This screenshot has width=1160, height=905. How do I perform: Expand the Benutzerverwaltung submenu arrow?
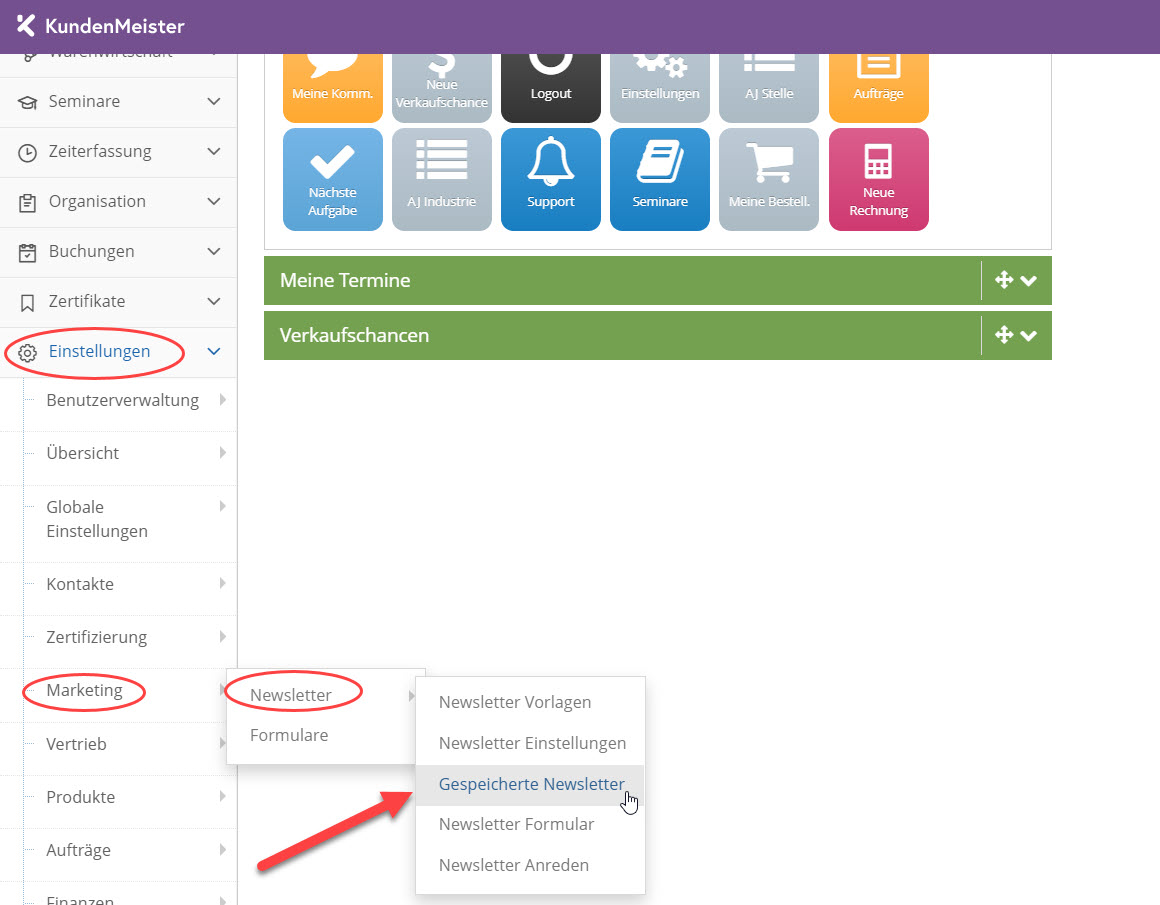click(223, 400)
